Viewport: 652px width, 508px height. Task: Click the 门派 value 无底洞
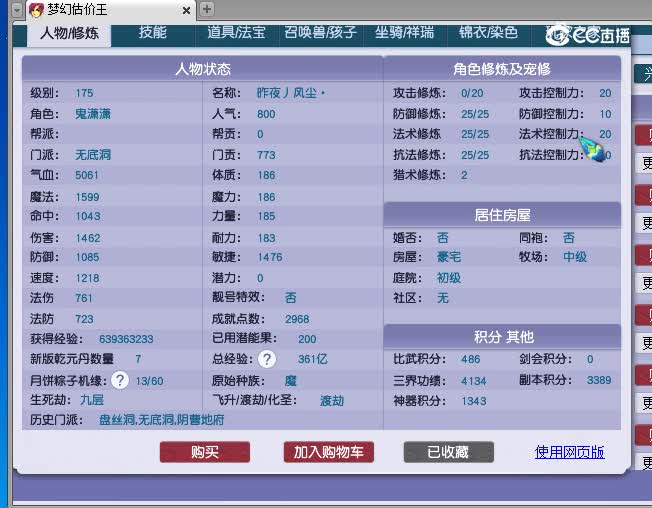tap(93, 155)
